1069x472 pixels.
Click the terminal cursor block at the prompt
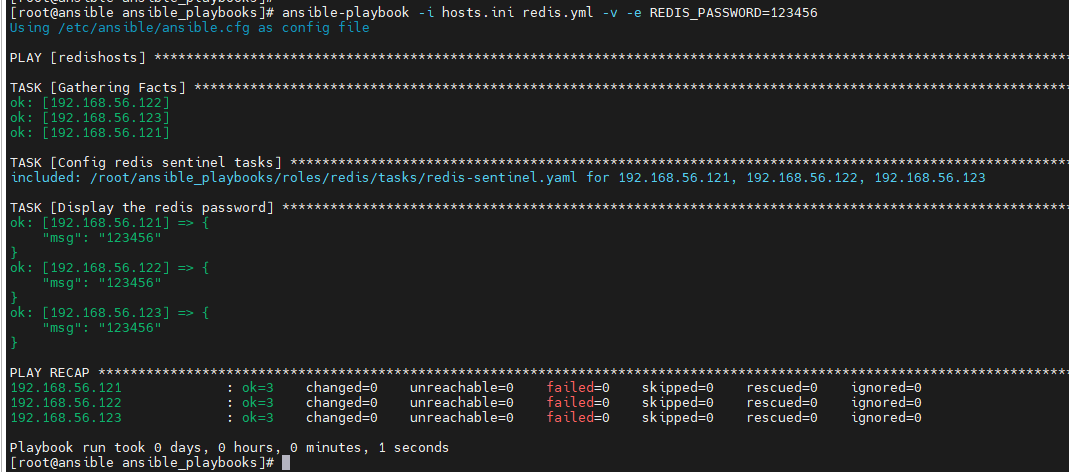286,463
